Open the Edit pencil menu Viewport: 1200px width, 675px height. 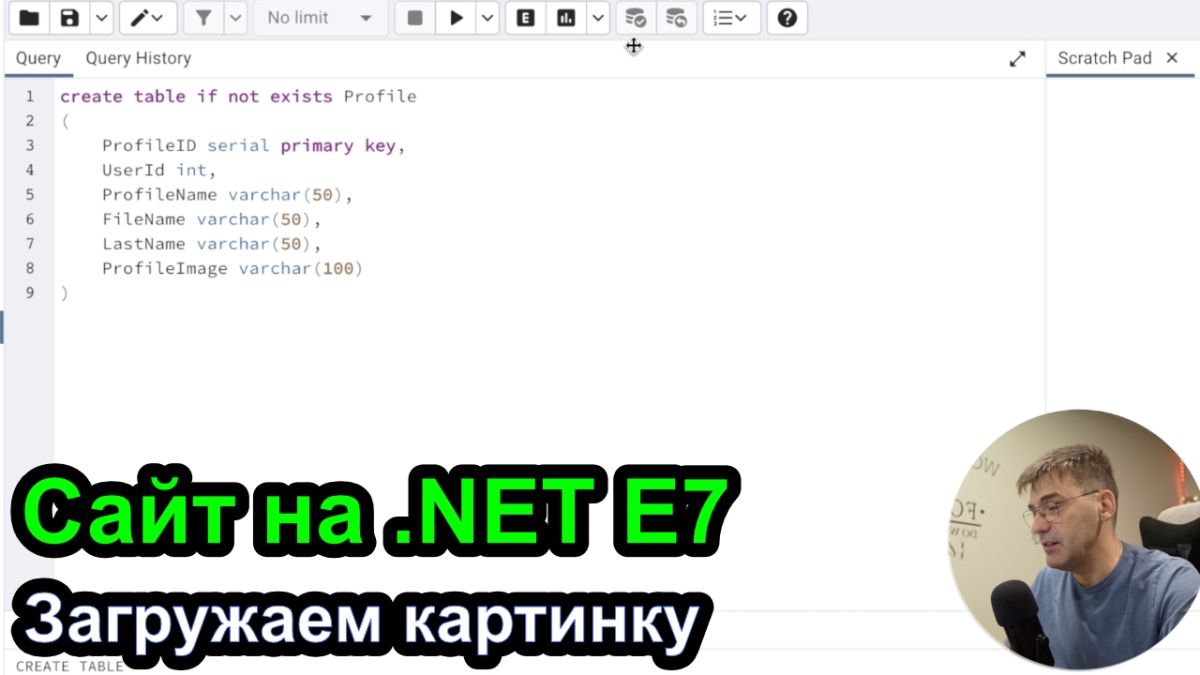(148, 18)
